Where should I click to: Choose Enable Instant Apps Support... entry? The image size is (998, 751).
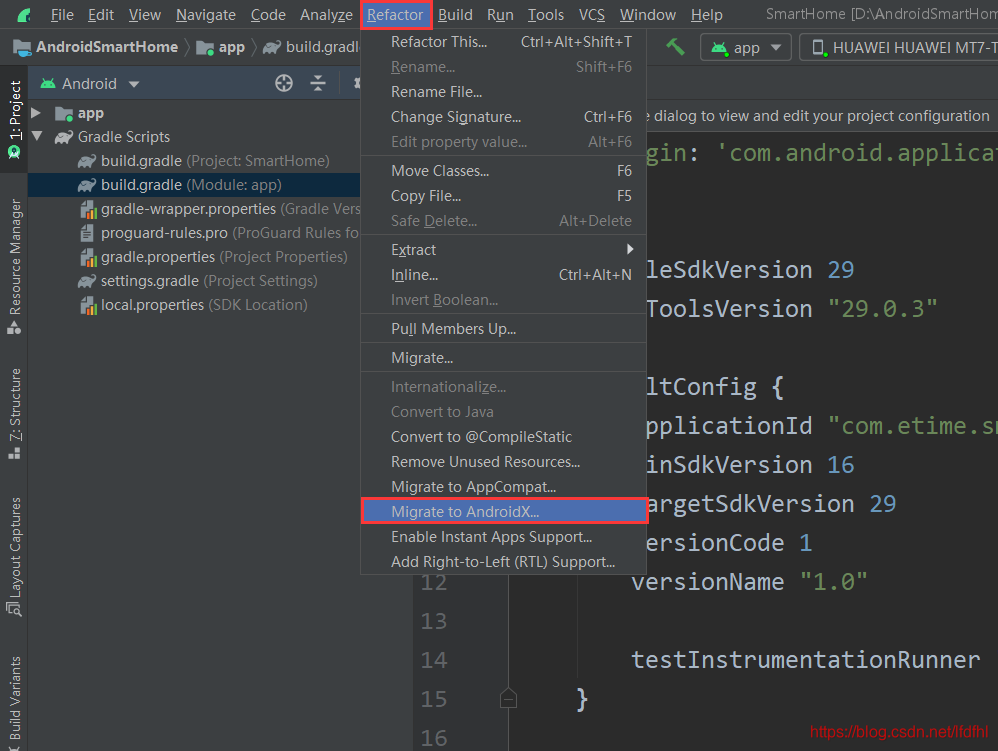pos(503,537)
